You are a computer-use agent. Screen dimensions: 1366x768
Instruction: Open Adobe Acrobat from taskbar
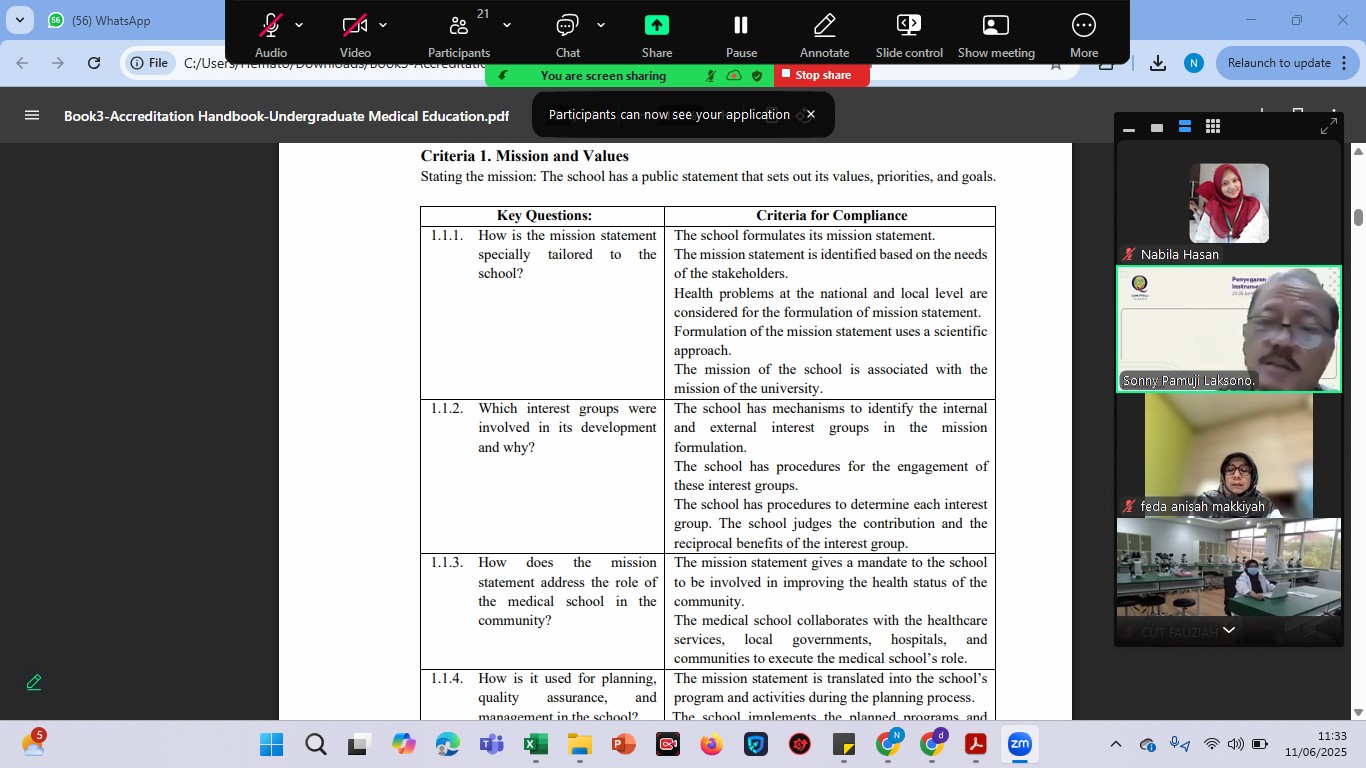click(x=975, y=745)
